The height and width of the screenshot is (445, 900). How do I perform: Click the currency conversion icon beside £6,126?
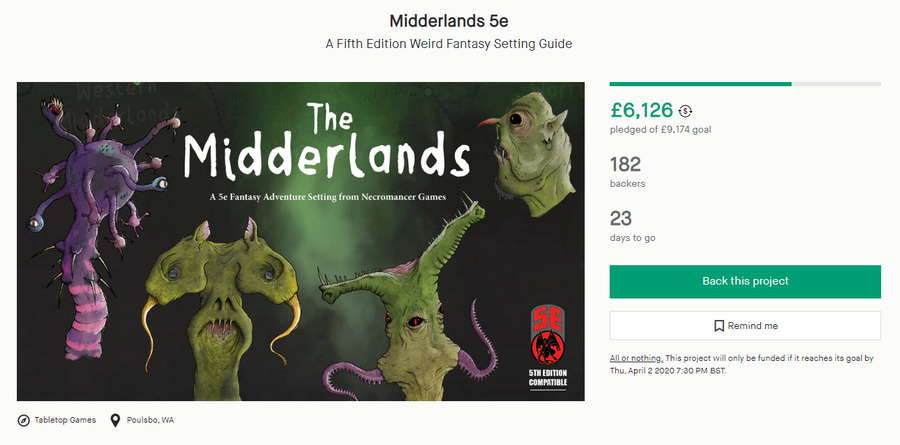point(685,111)
